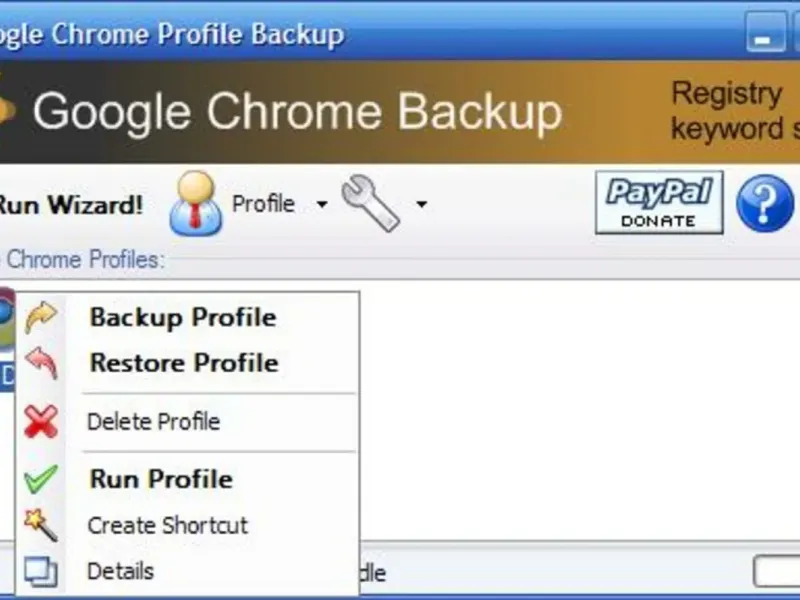This screenshot has width=800, height=600.
Task: Choose Details label in context menu
Action: click(120, 572)
